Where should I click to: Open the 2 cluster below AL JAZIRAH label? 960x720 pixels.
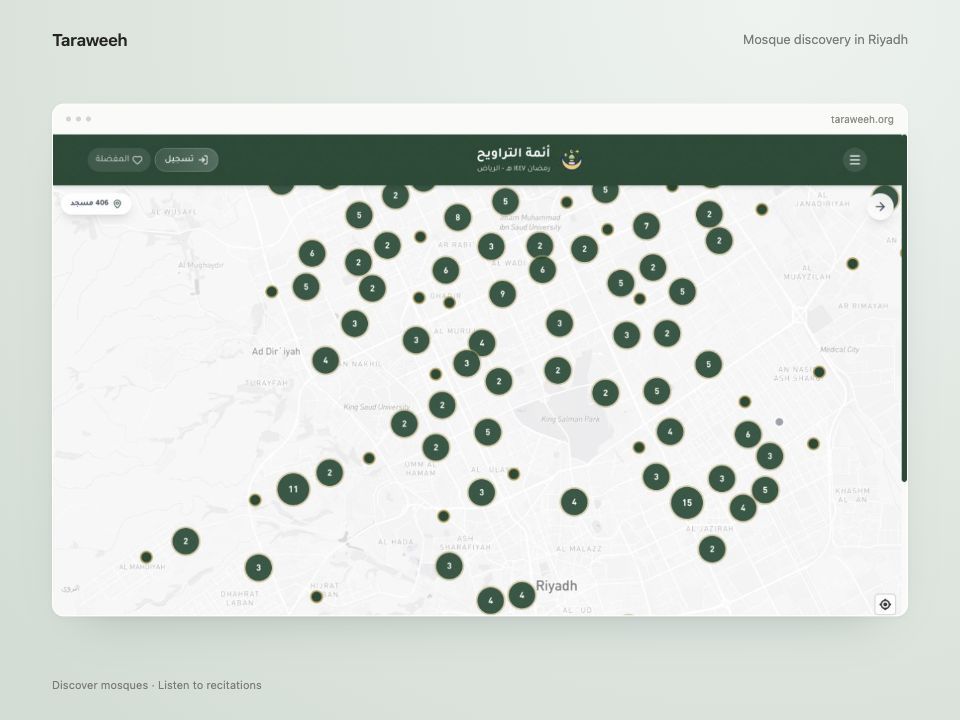tap(712, 549)
